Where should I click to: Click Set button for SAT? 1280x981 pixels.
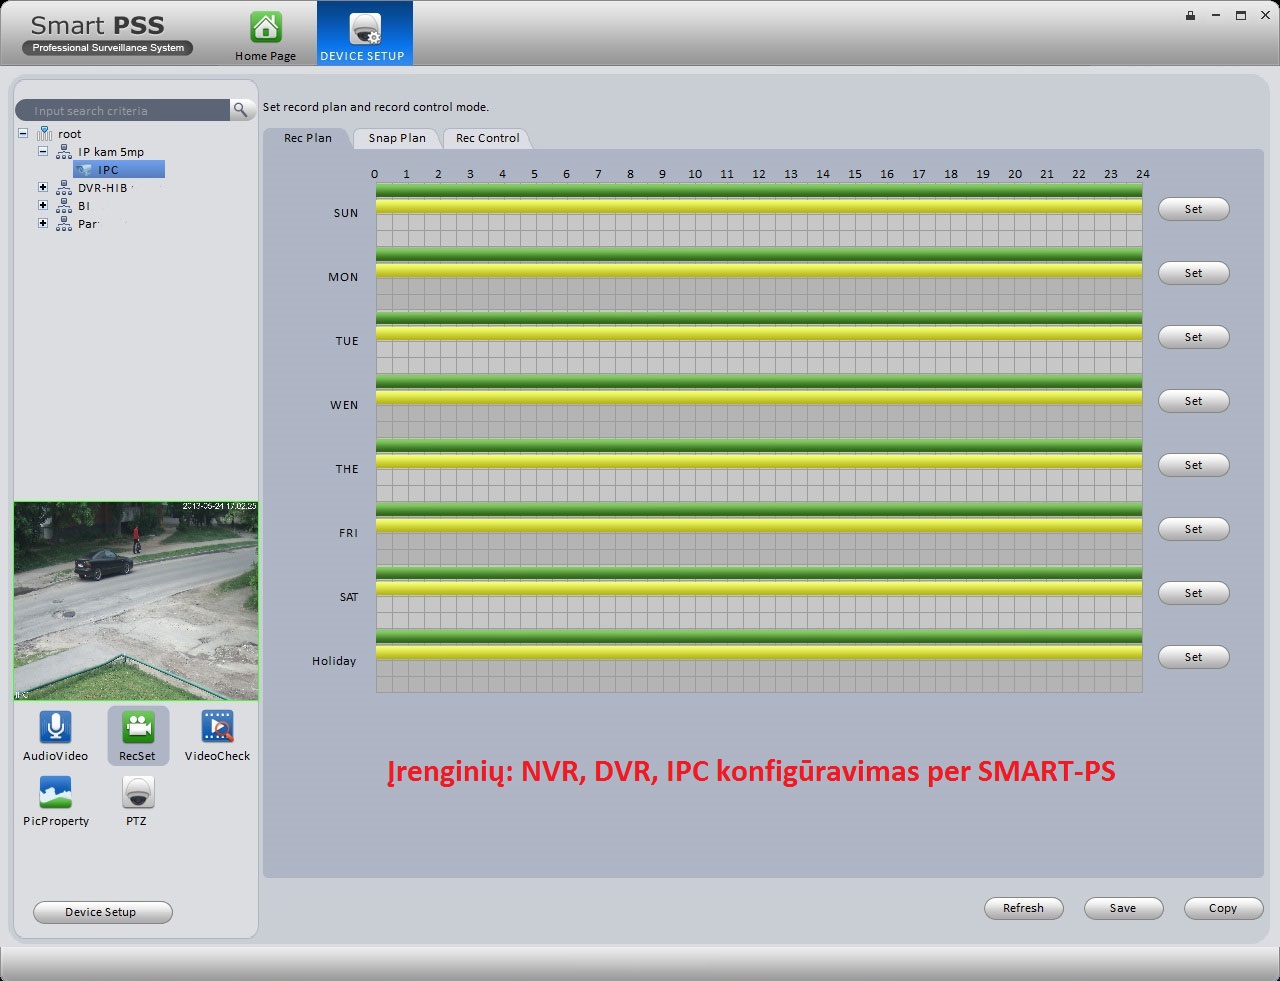coord(1193,593)
